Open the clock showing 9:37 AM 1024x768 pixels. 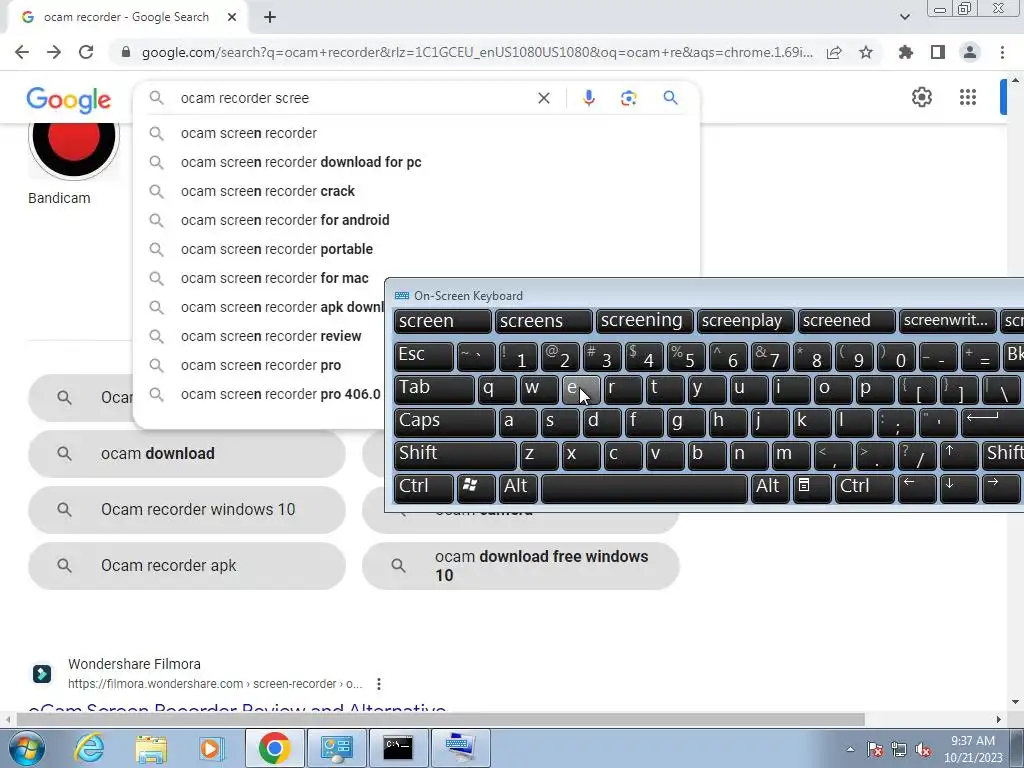point(972,748)
